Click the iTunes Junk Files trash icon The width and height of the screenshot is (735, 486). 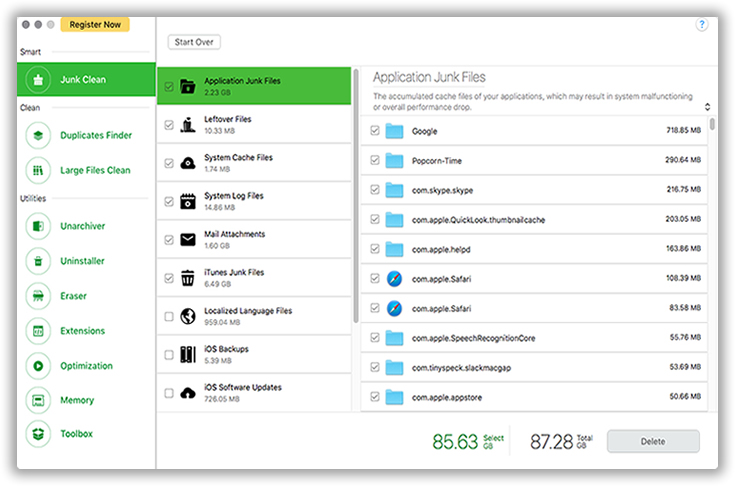click(x=188, y=278)
